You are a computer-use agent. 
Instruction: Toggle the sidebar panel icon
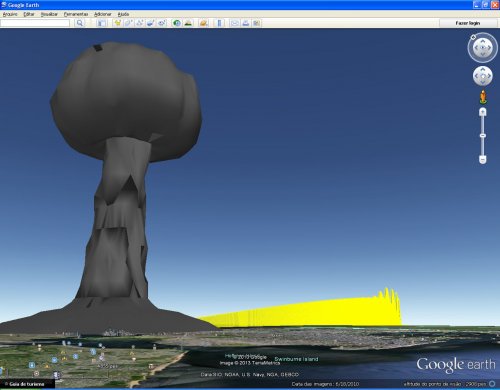(x=102, y=23)
